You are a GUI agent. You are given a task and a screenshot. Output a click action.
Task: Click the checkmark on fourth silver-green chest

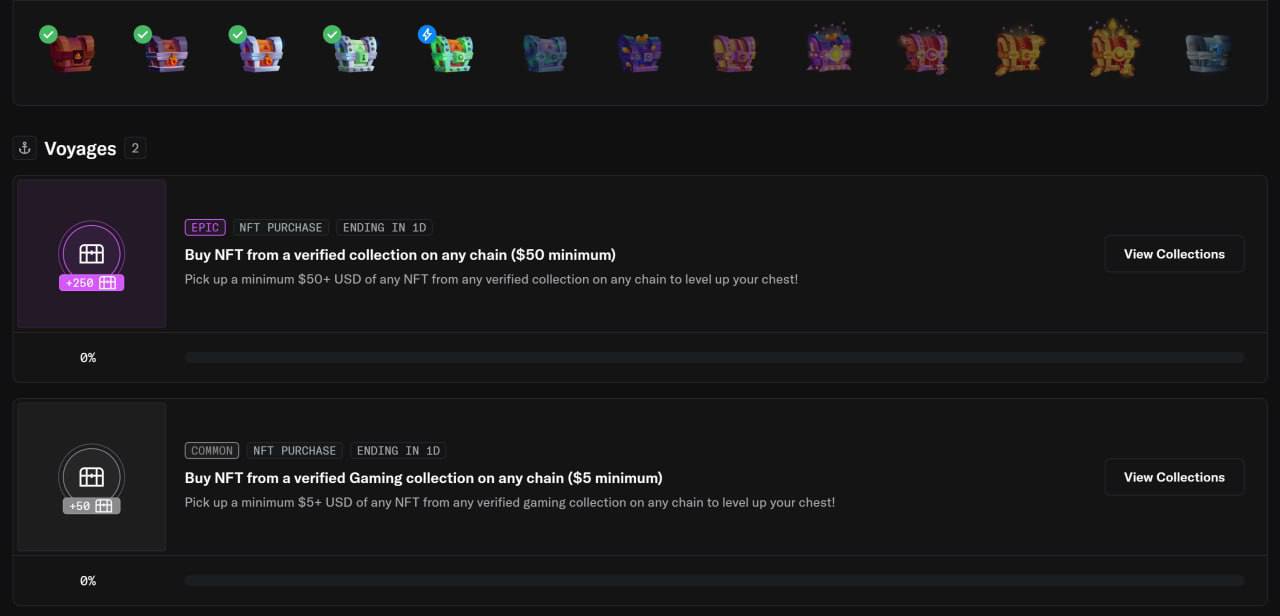coord(332,35)
